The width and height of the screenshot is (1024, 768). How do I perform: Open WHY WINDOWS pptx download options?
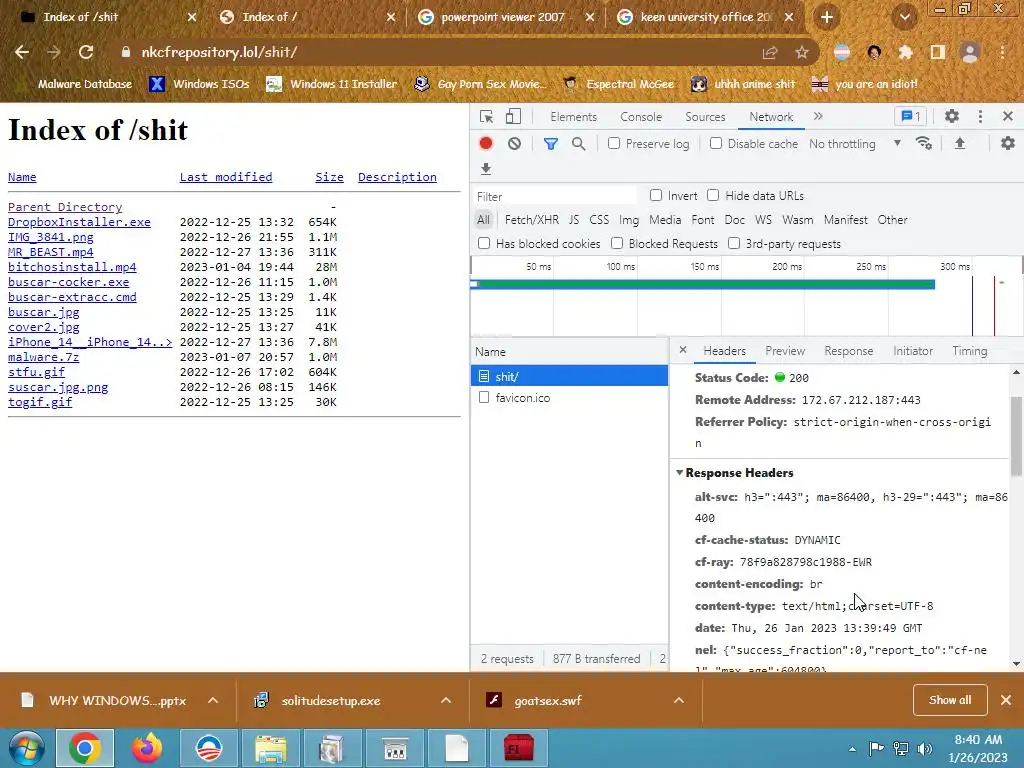coord(213,700)
